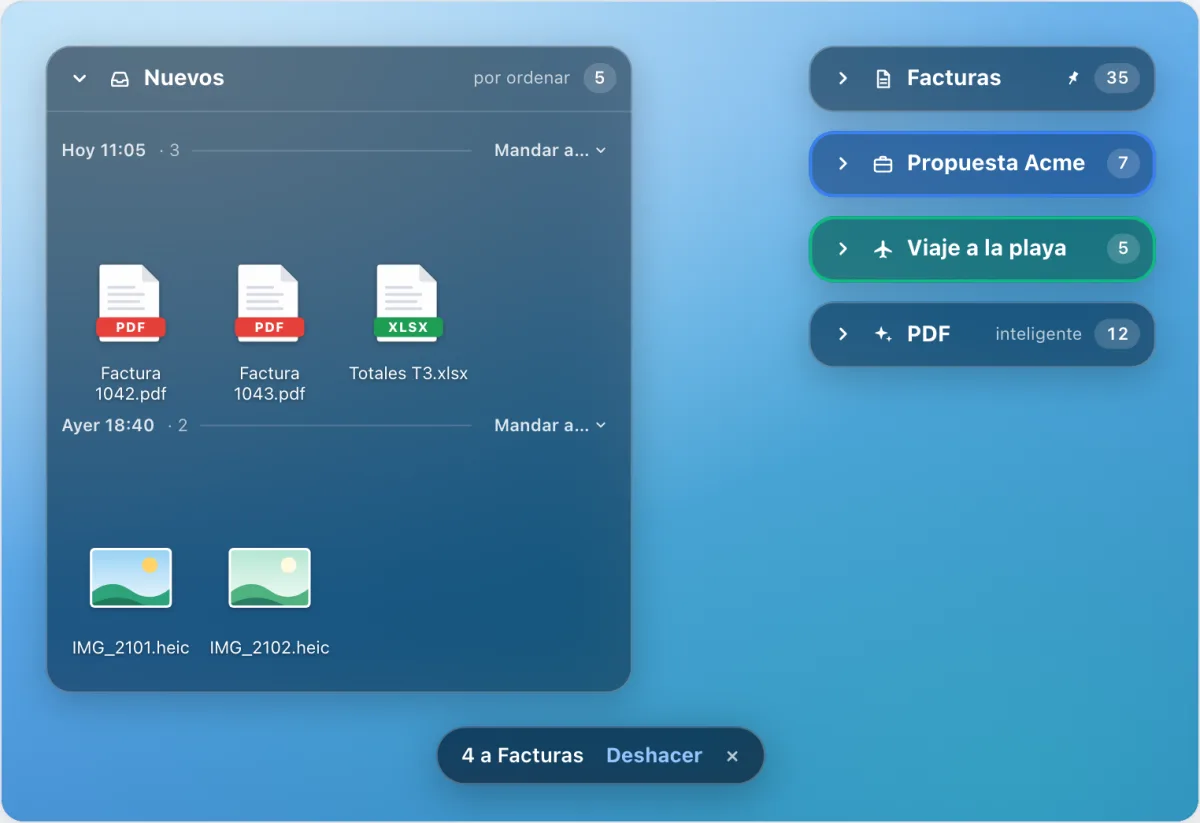
Task: Click the 5 count badge on Viaje a la playa
Action: pos(1123,248)
